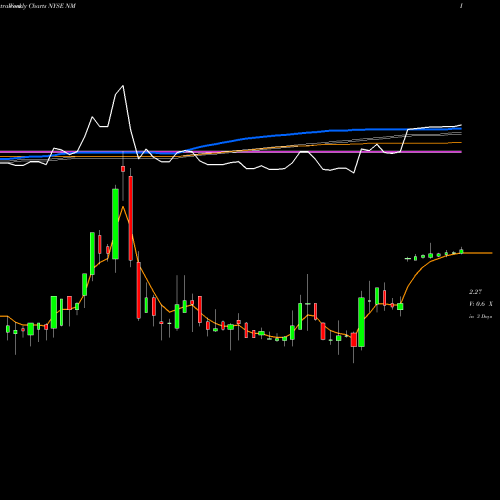Click the 'Charts NYSE NM' title text
500x500 pixels.
[52, 6]
